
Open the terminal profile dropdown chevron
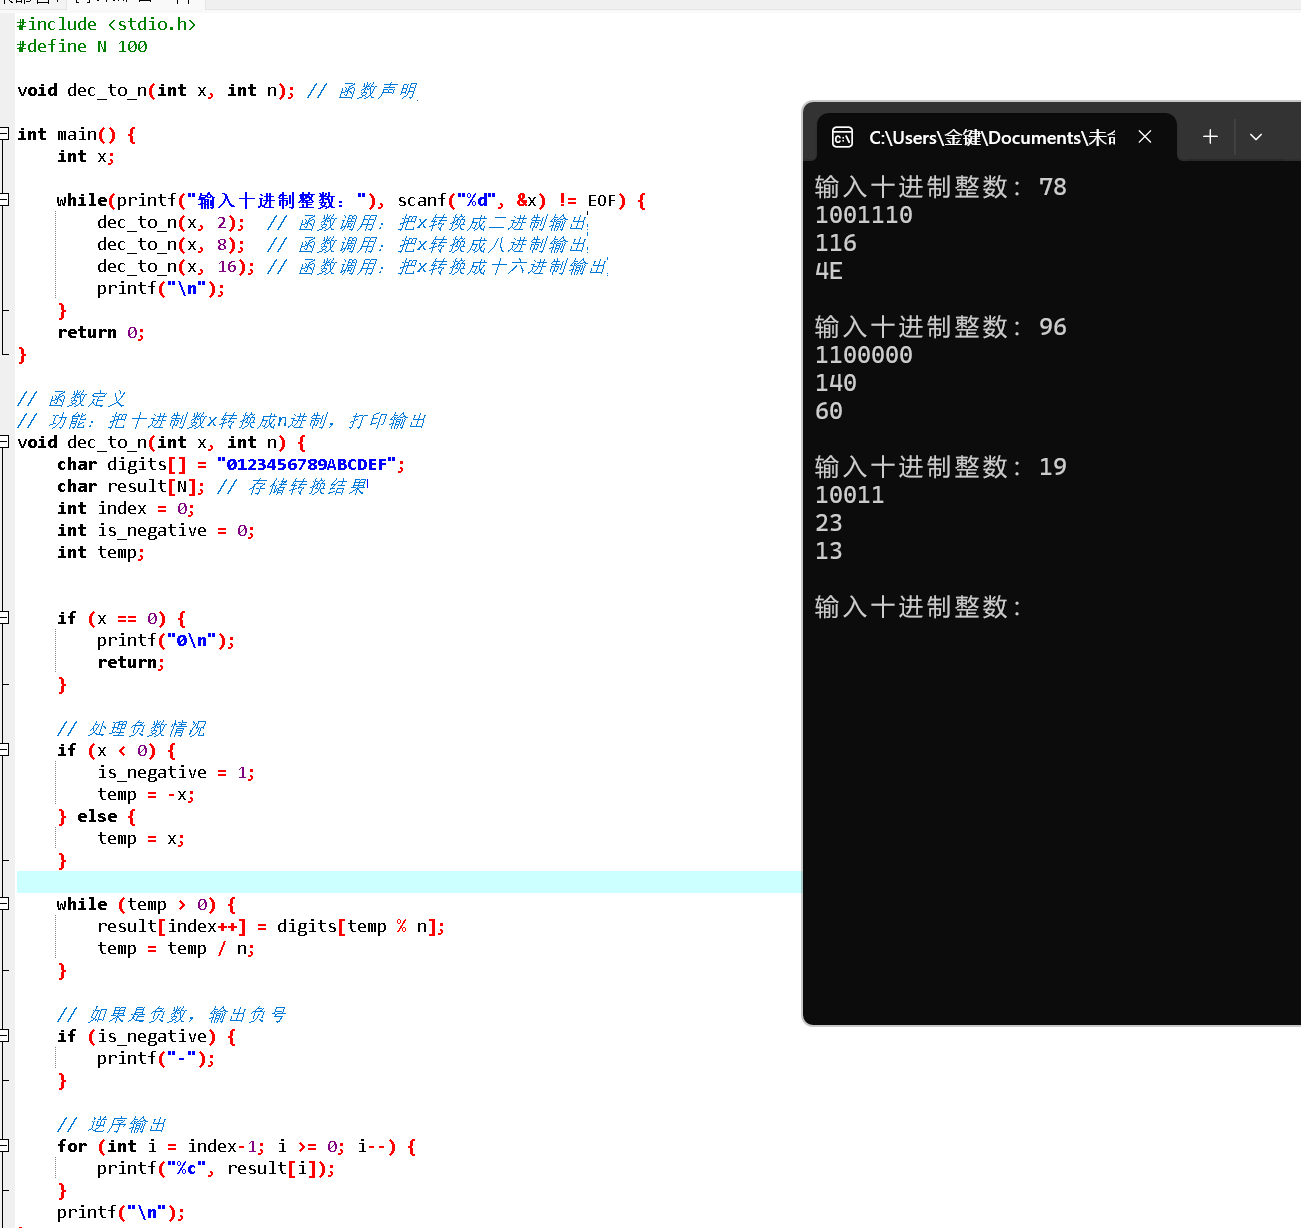[x=1256, y=137]
